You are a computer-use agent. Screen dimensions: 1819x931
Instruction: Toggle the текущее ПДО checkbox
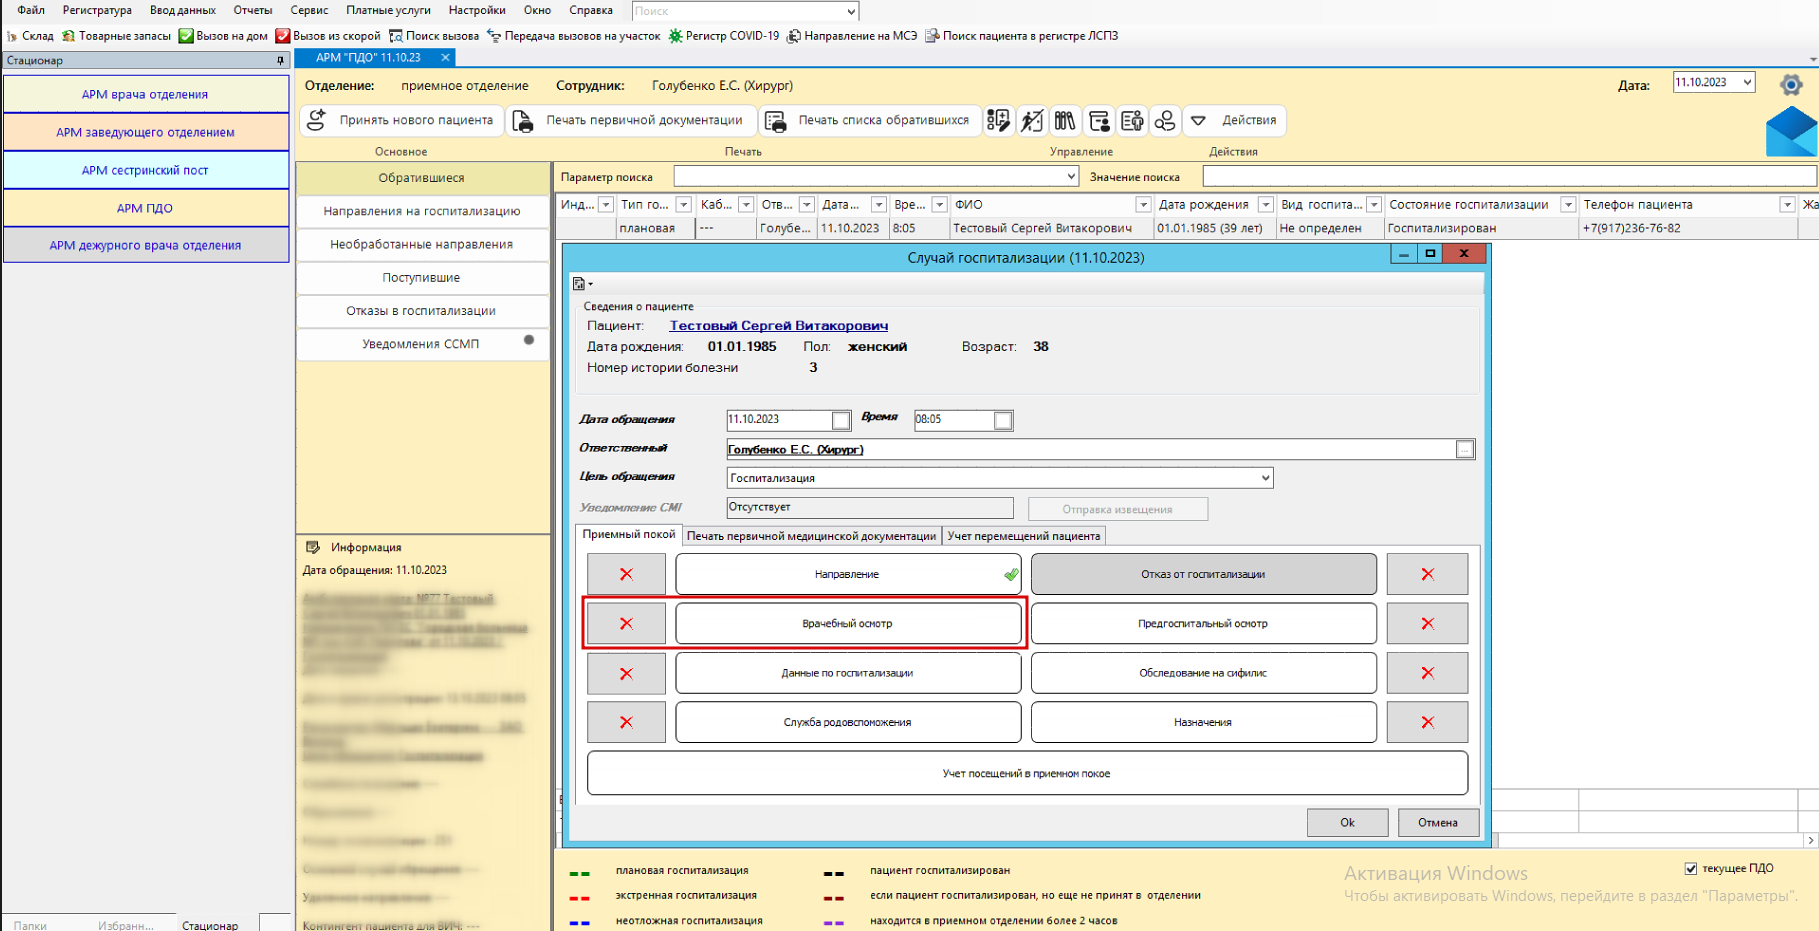(1690, 868)
